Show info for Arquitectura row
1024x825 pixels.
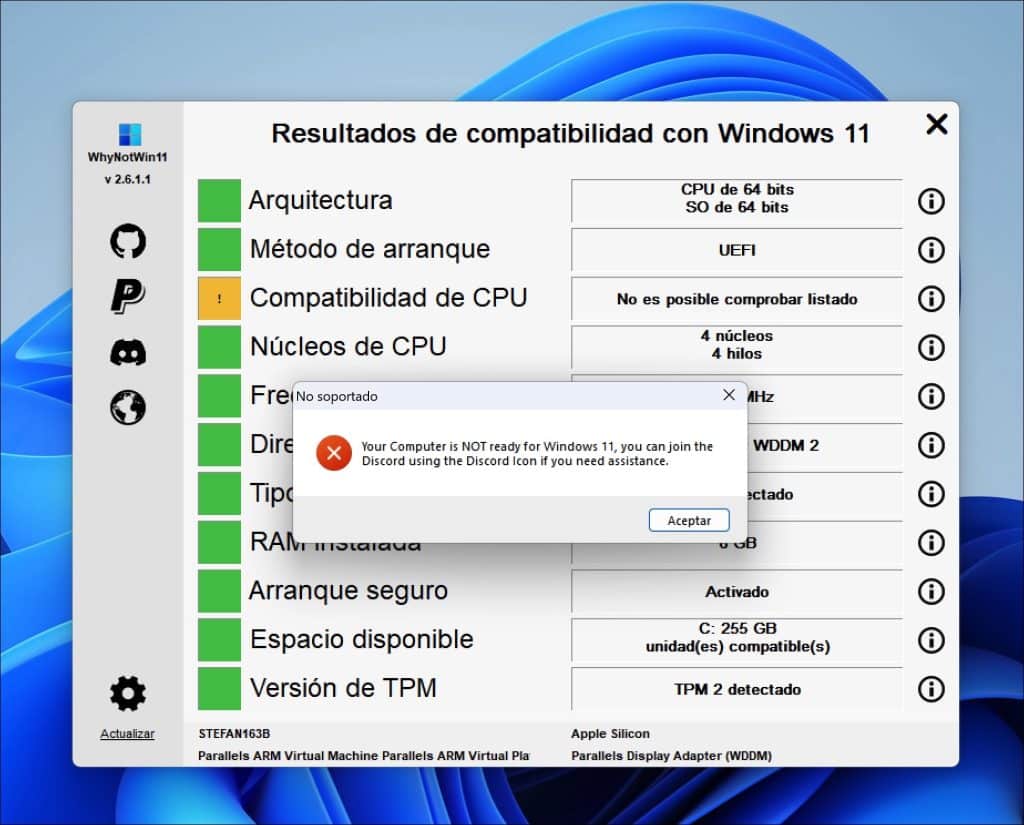click(x=931, y=201)
